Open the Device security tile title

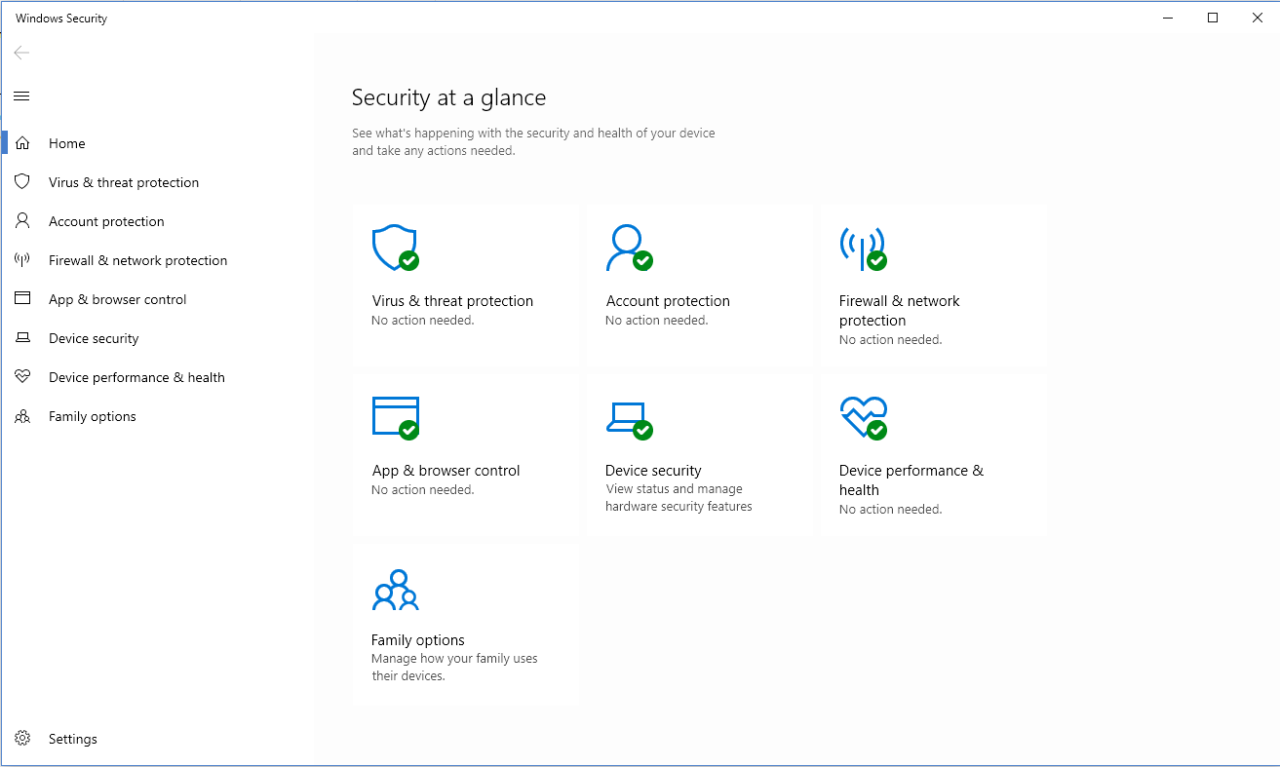653,471
